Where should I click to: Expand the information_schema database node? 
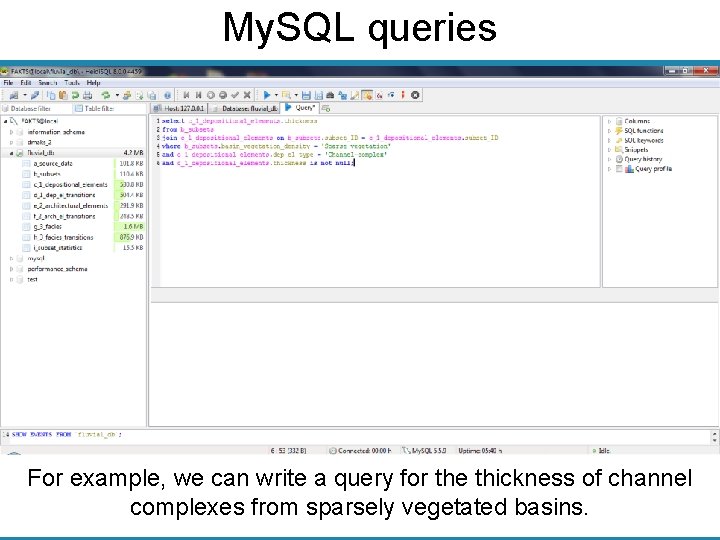pyautogui.click(x=11, y=132)
